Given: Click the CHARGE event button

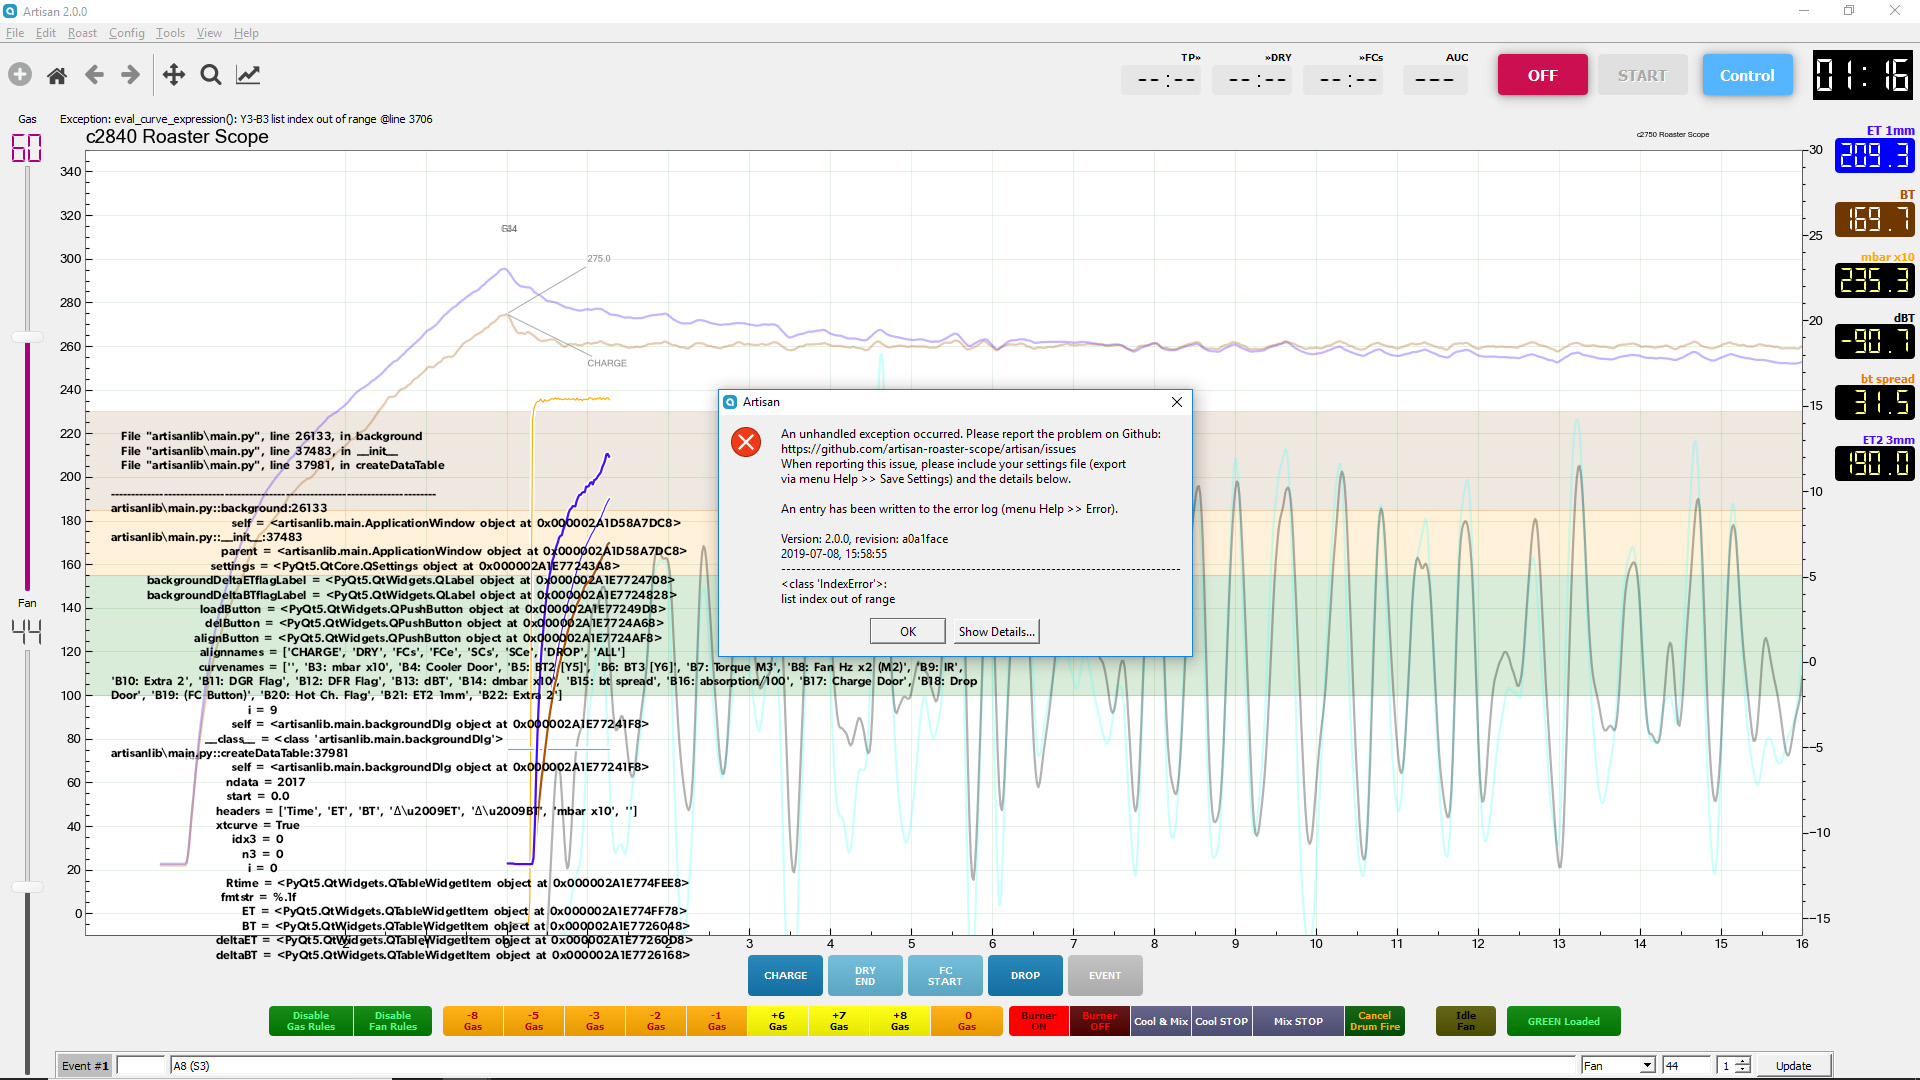Looking at the screenshot, I should click(x=785, y=976).
